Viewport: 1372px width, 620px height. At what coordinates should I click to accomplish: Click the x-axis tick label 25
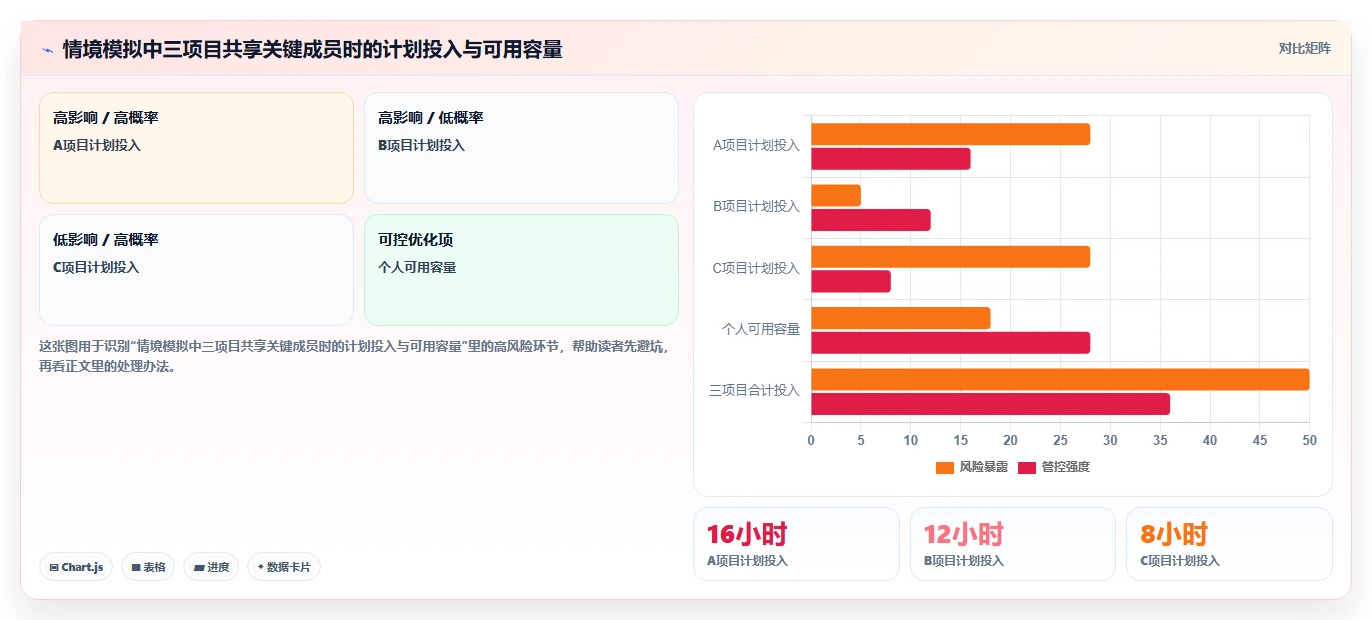(1060, 440)
